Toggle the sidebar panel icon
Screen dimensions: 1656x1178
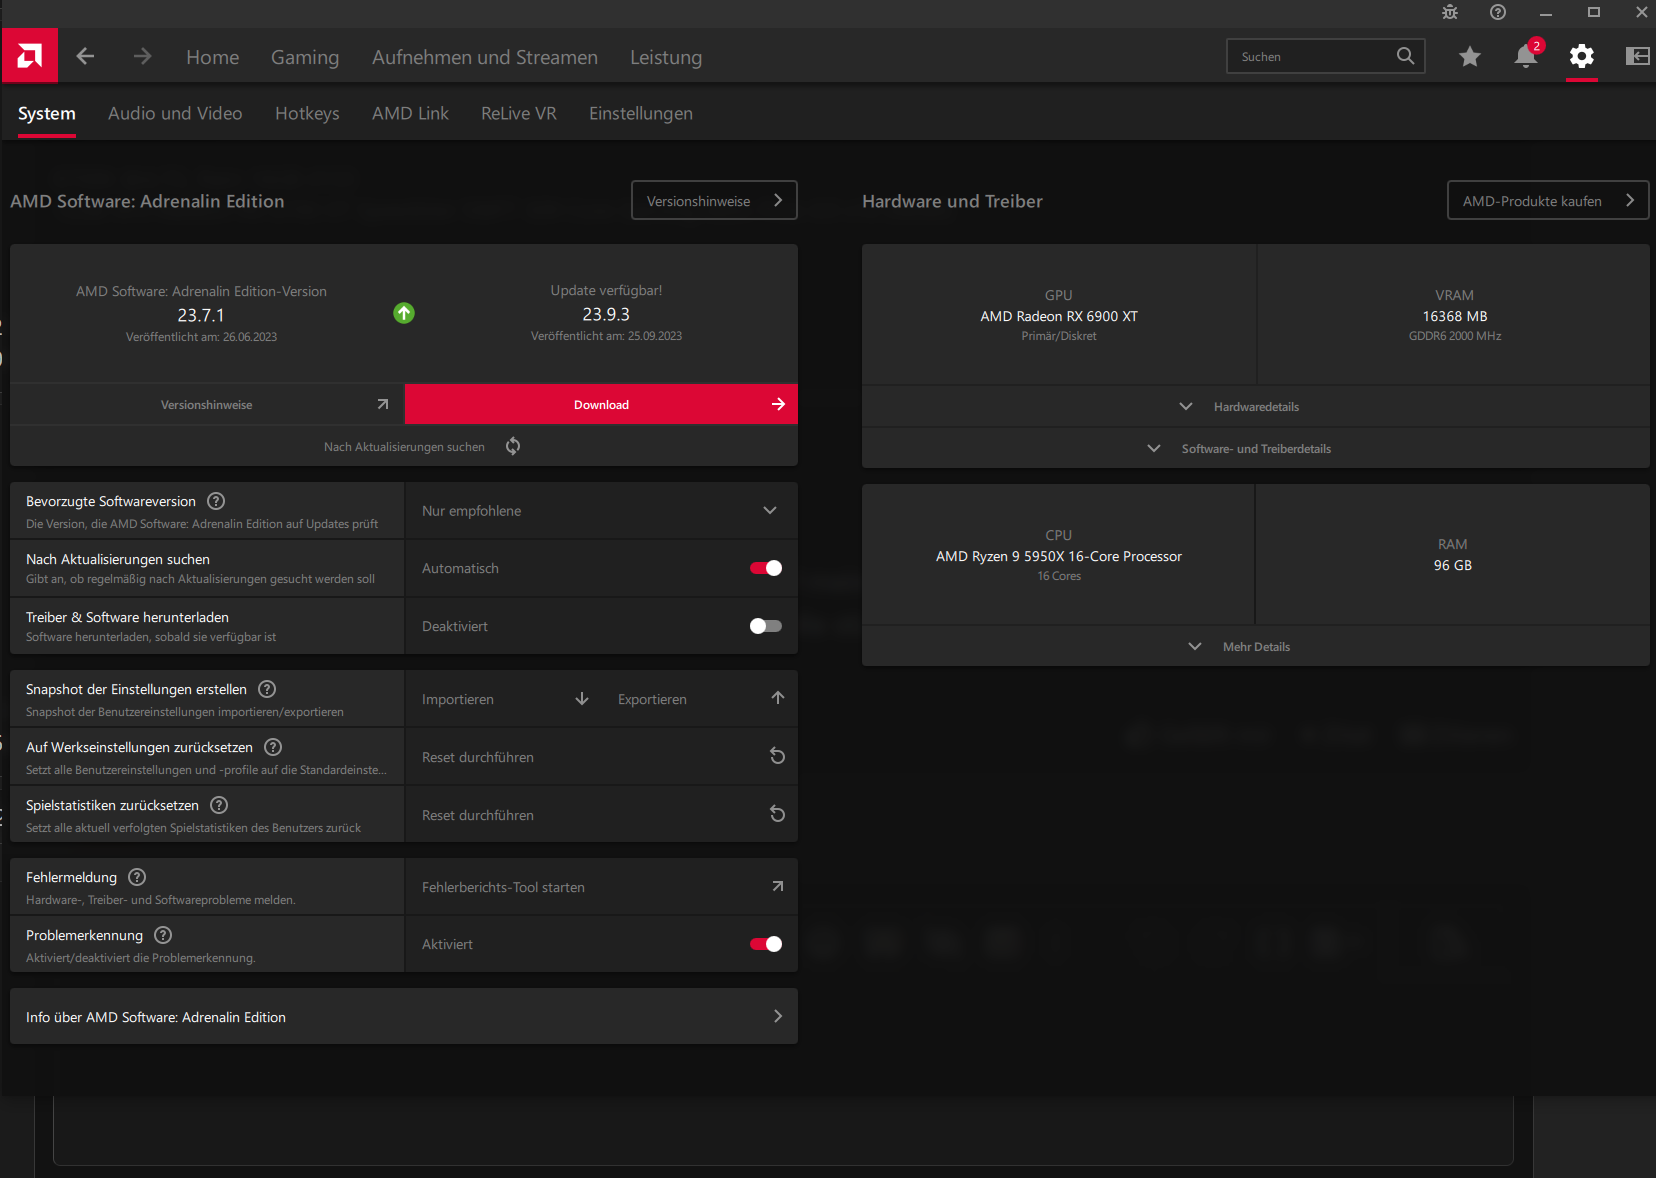click(x=1638, y=56)
